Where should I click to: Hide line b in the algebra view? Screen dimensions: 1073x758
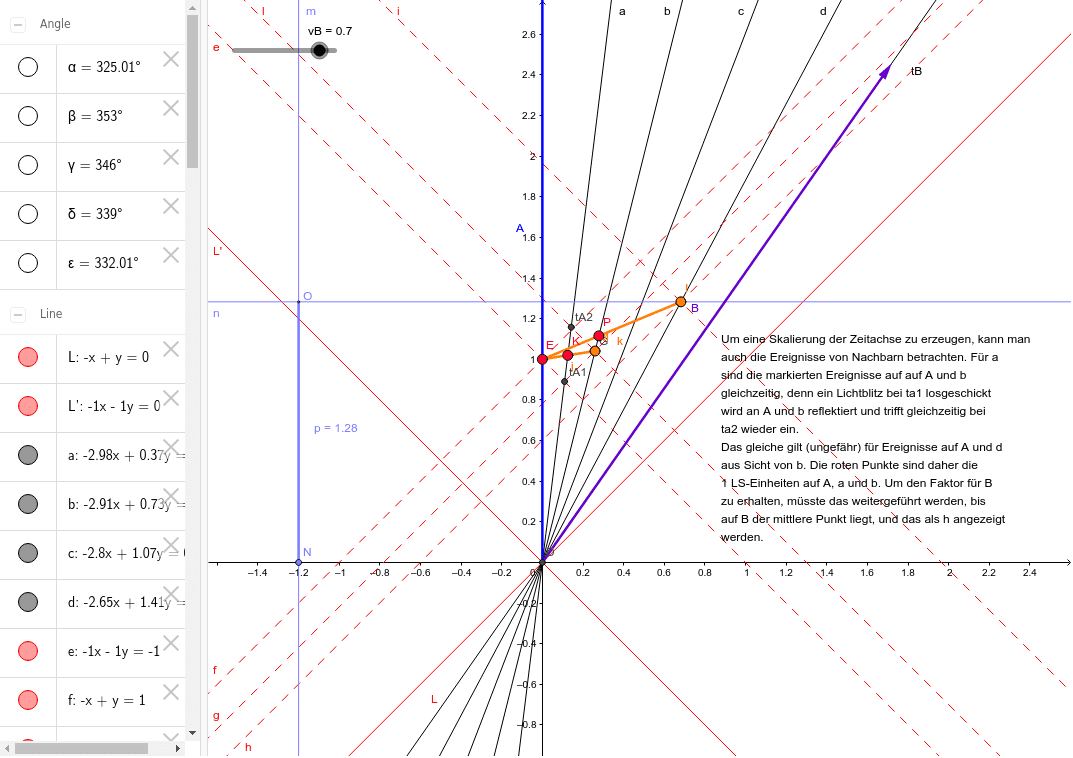point(28,504)
